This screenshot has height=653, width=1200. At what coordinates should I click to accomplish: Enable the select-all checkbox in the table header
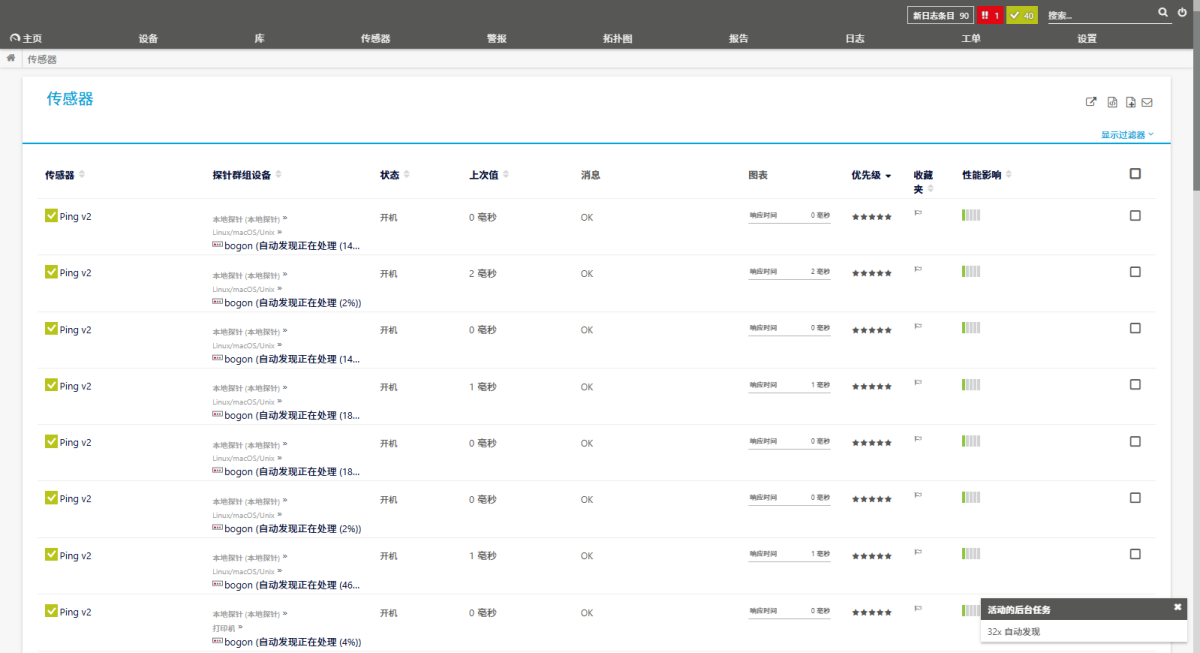click(1135, 173)
